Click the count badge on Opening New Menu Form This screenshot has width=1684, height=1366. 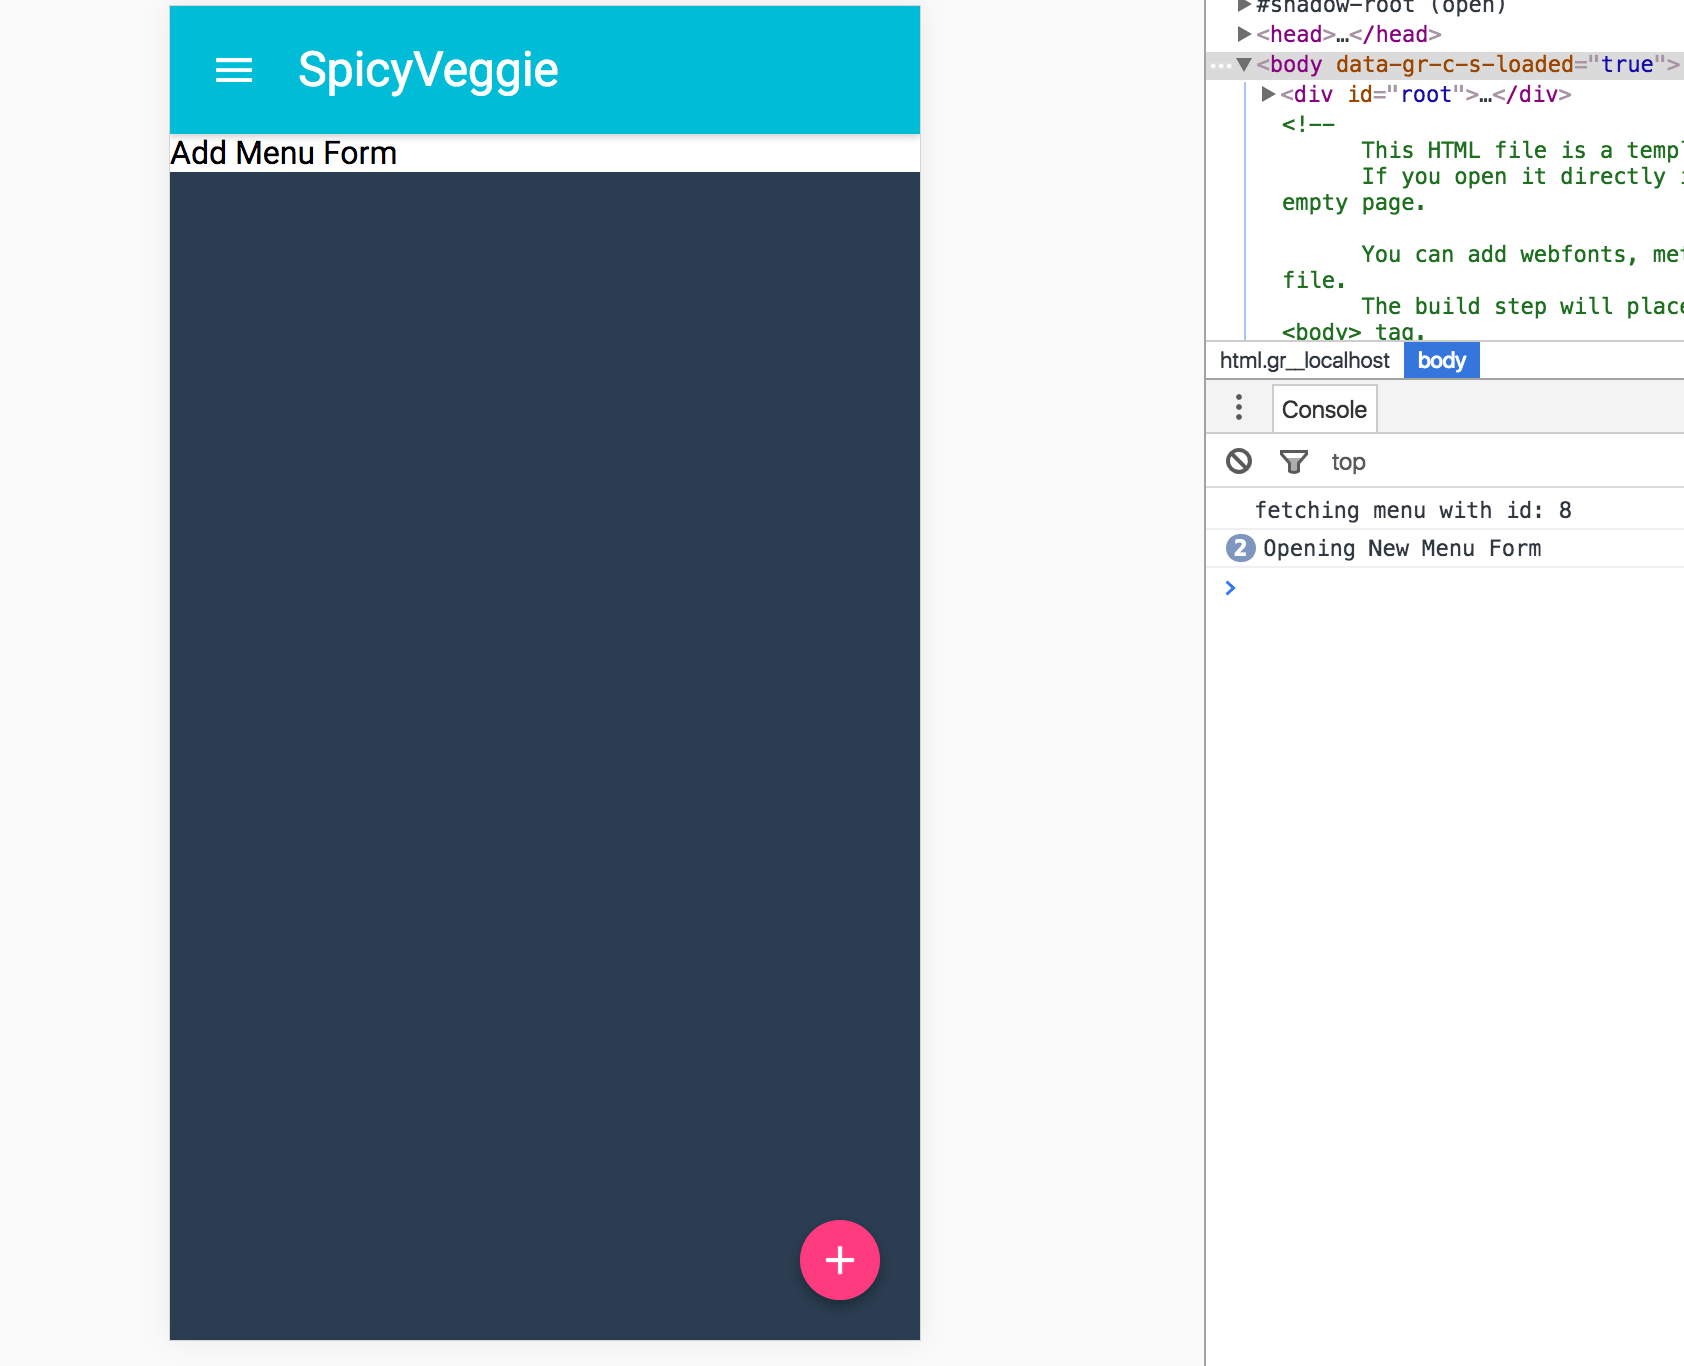point(1239,548)
